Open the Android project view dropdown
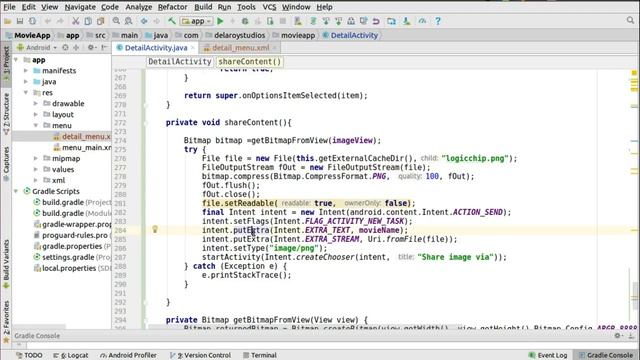This screenshot has width=640, height=360. point(37,48)
